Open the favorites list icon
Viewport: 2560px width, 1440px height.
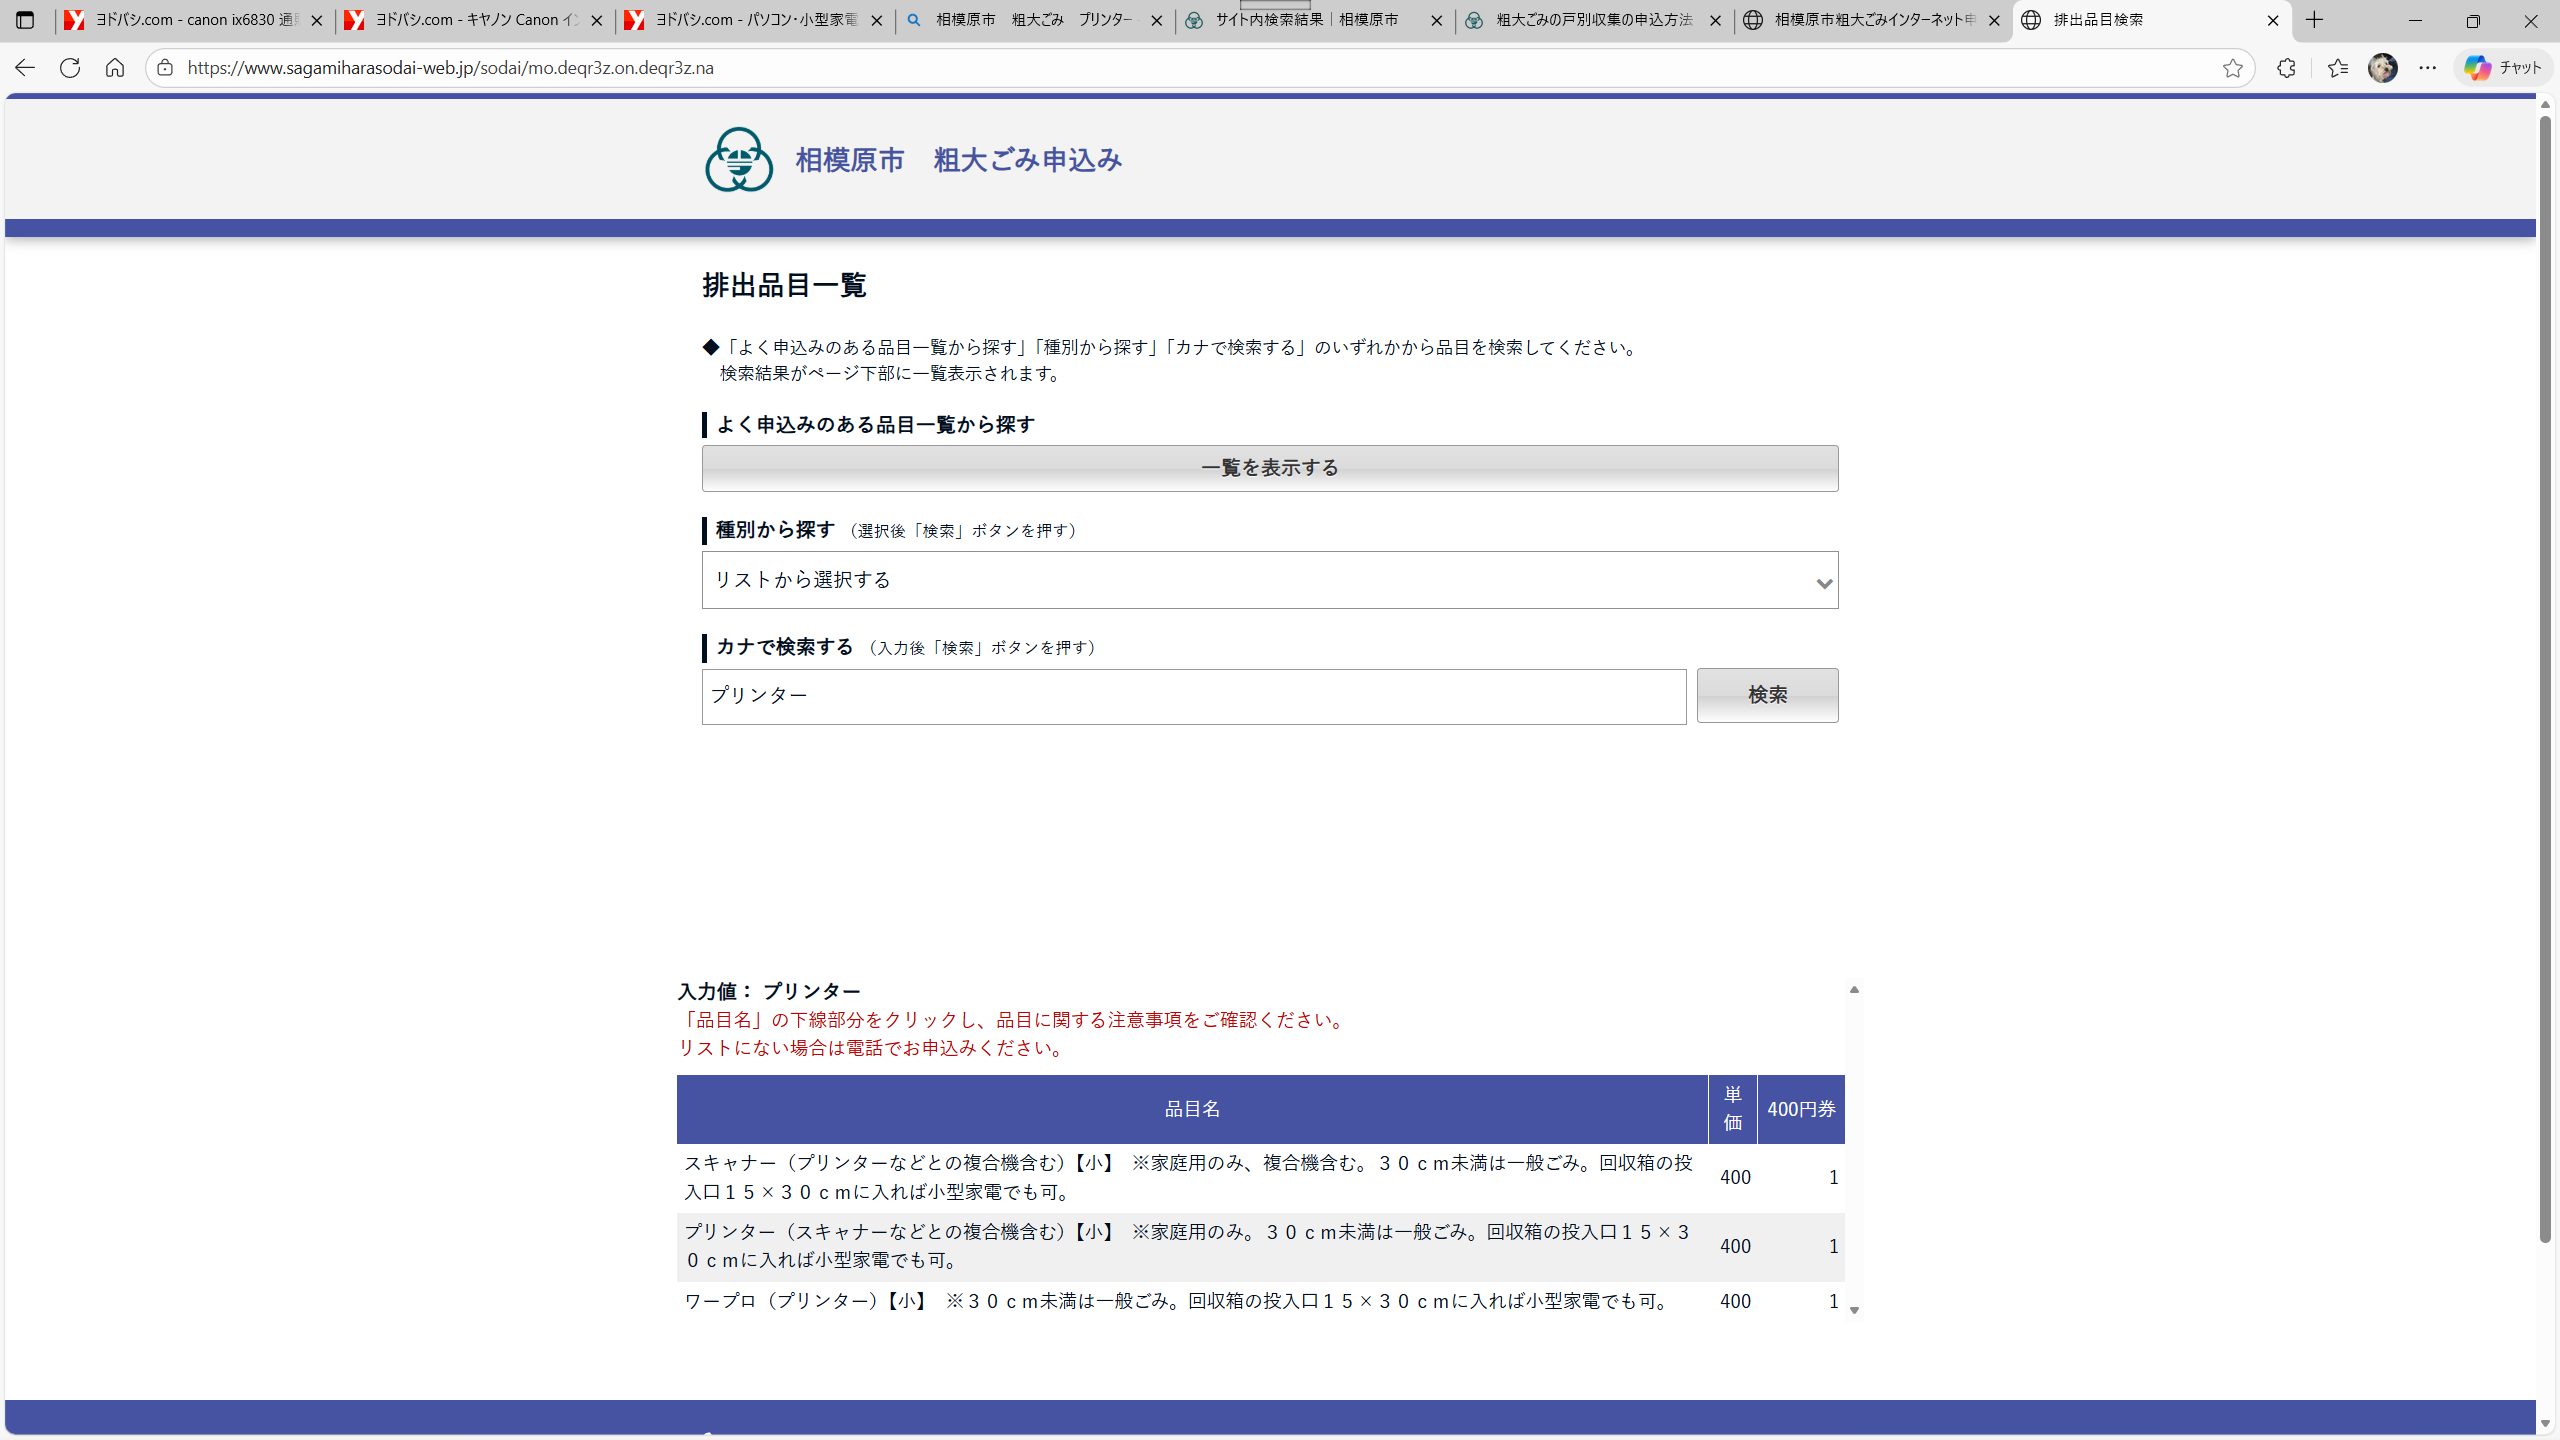(2337, 68)
